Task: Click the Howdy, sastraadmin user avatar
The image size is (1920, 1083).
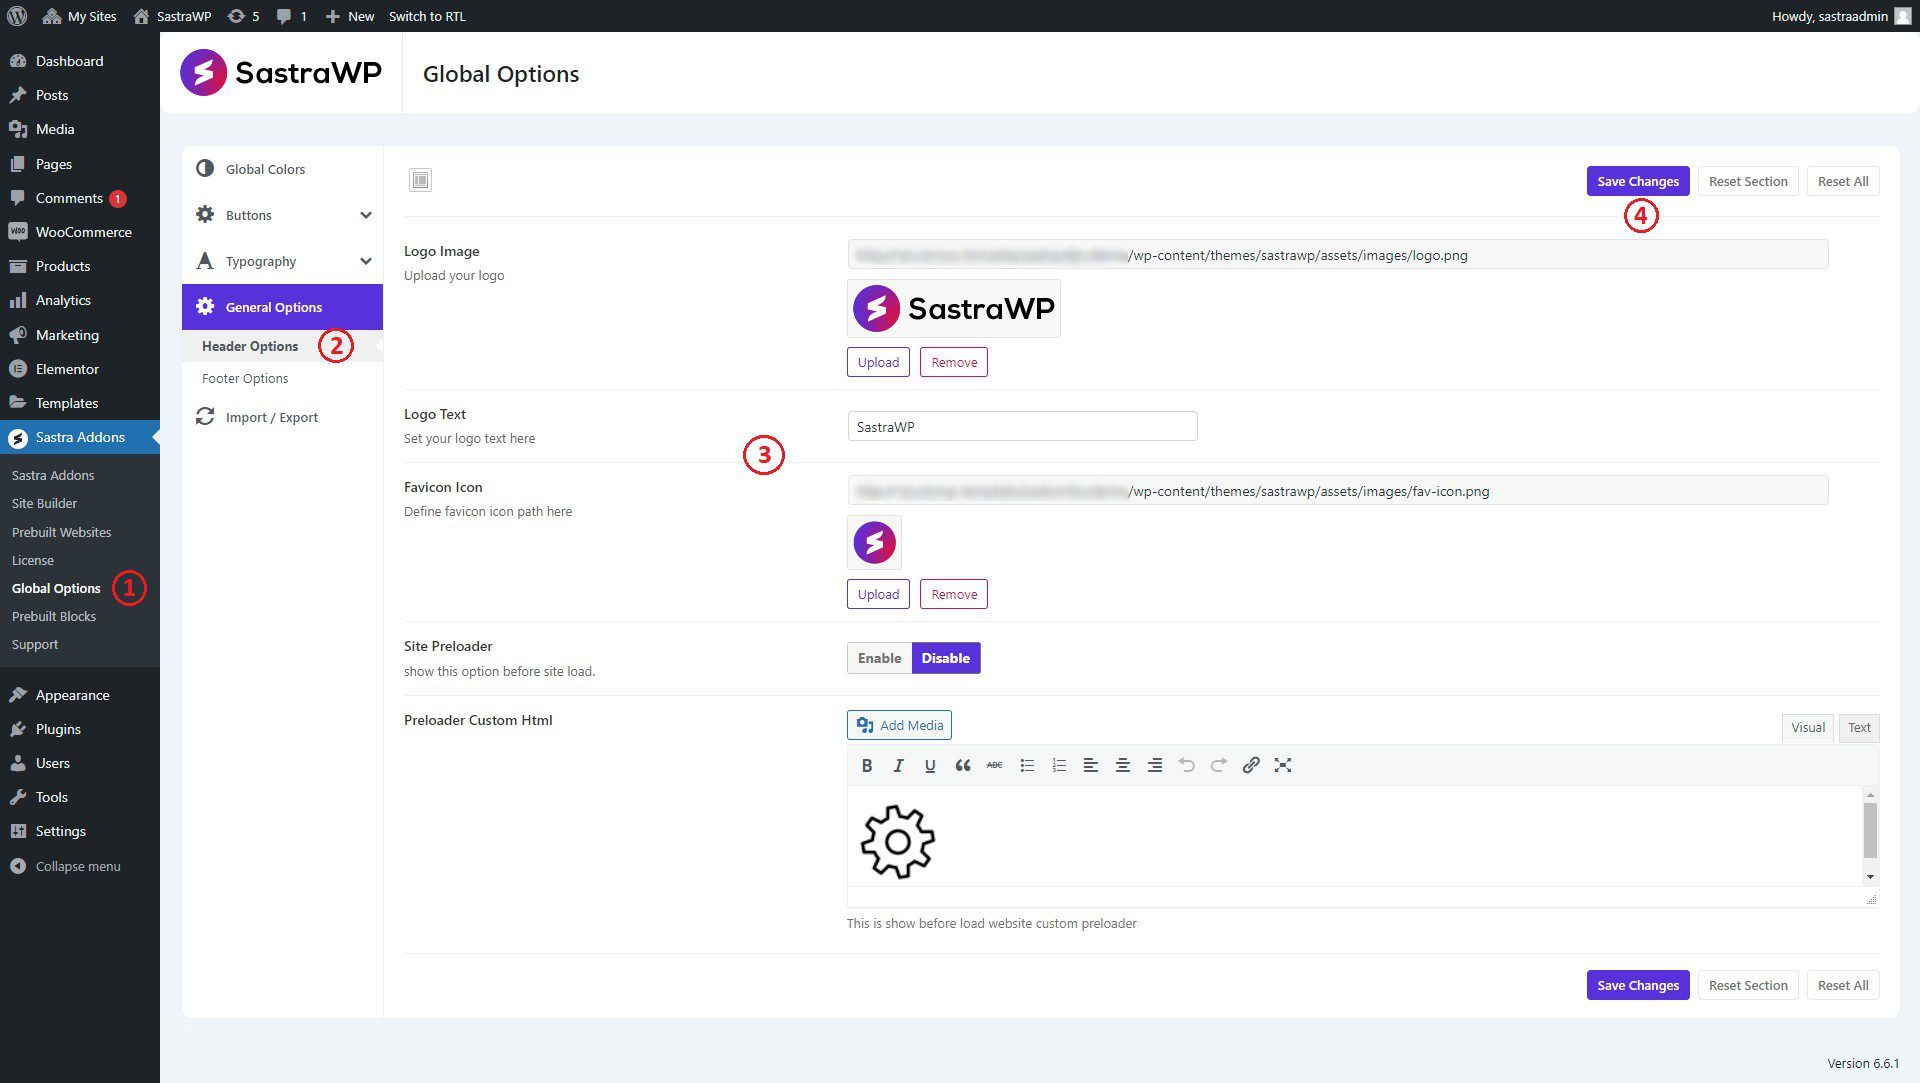Action: tap(1902, 16)
